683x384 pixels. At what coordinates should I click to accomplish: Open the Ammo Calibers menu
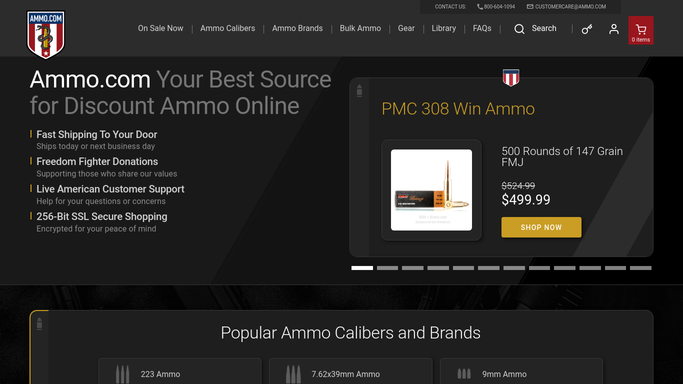[x=227, y=28]
